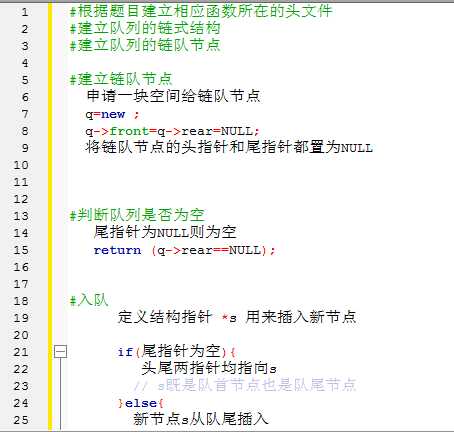Click line number 21 in the gutter
The image size is (454, 432).
[21, 352]
